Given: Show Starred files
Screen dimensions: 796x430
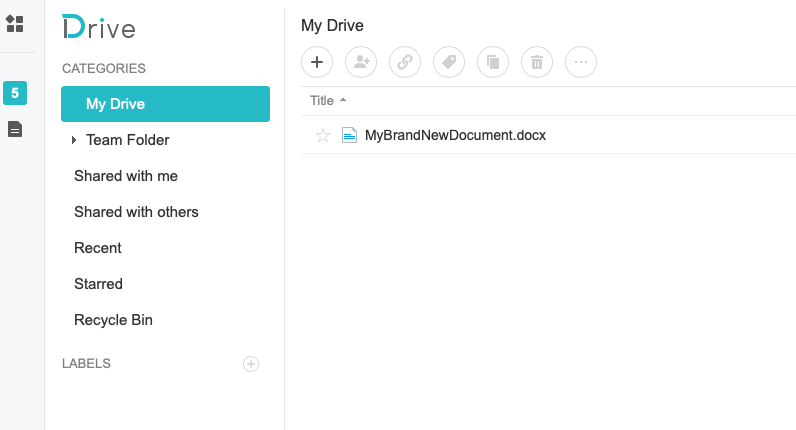Looking at the screenshot, I should [98, 284].
